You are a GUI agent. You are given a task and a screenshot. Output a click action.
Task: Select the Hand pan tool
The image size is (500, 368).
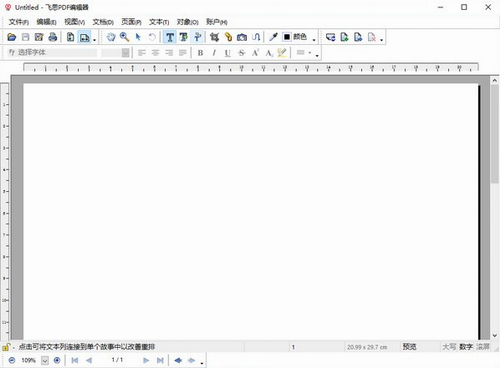pos(111,37)
